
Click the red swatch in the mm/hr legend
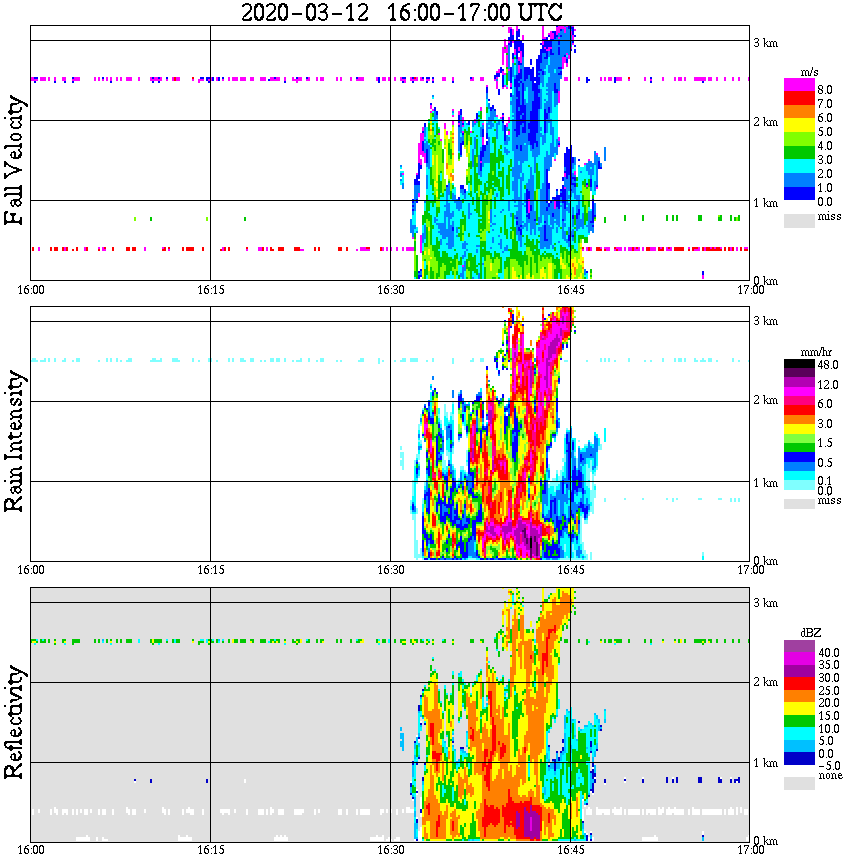[x=799, y=410]
